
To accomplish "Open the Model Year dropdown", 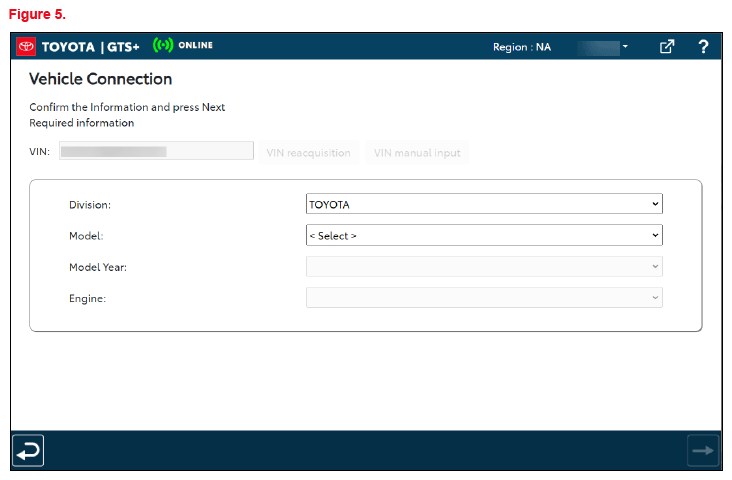I will tap(484, 267).
